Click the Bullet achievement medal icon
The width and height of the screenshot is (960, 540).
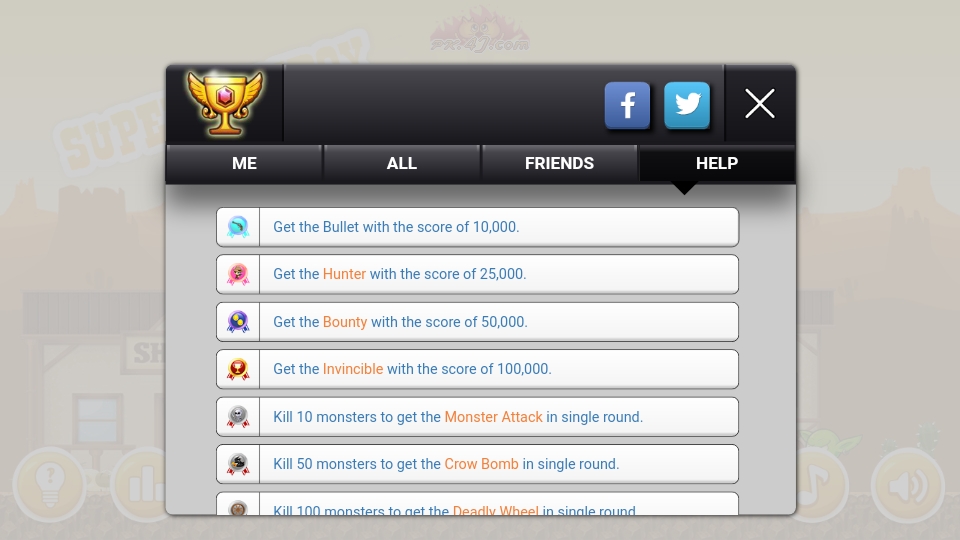click(238, 227)
